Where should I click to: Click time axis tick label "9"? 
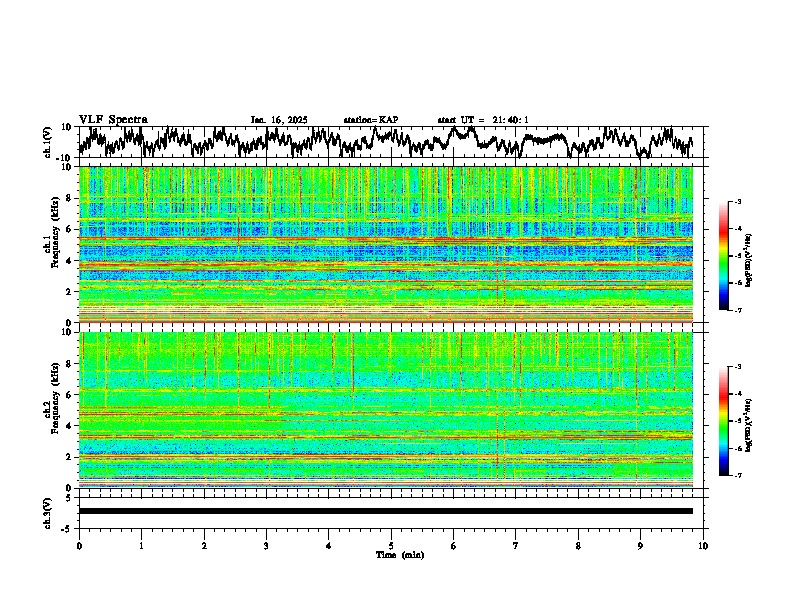pyautogui.click(x=640, y=546)
